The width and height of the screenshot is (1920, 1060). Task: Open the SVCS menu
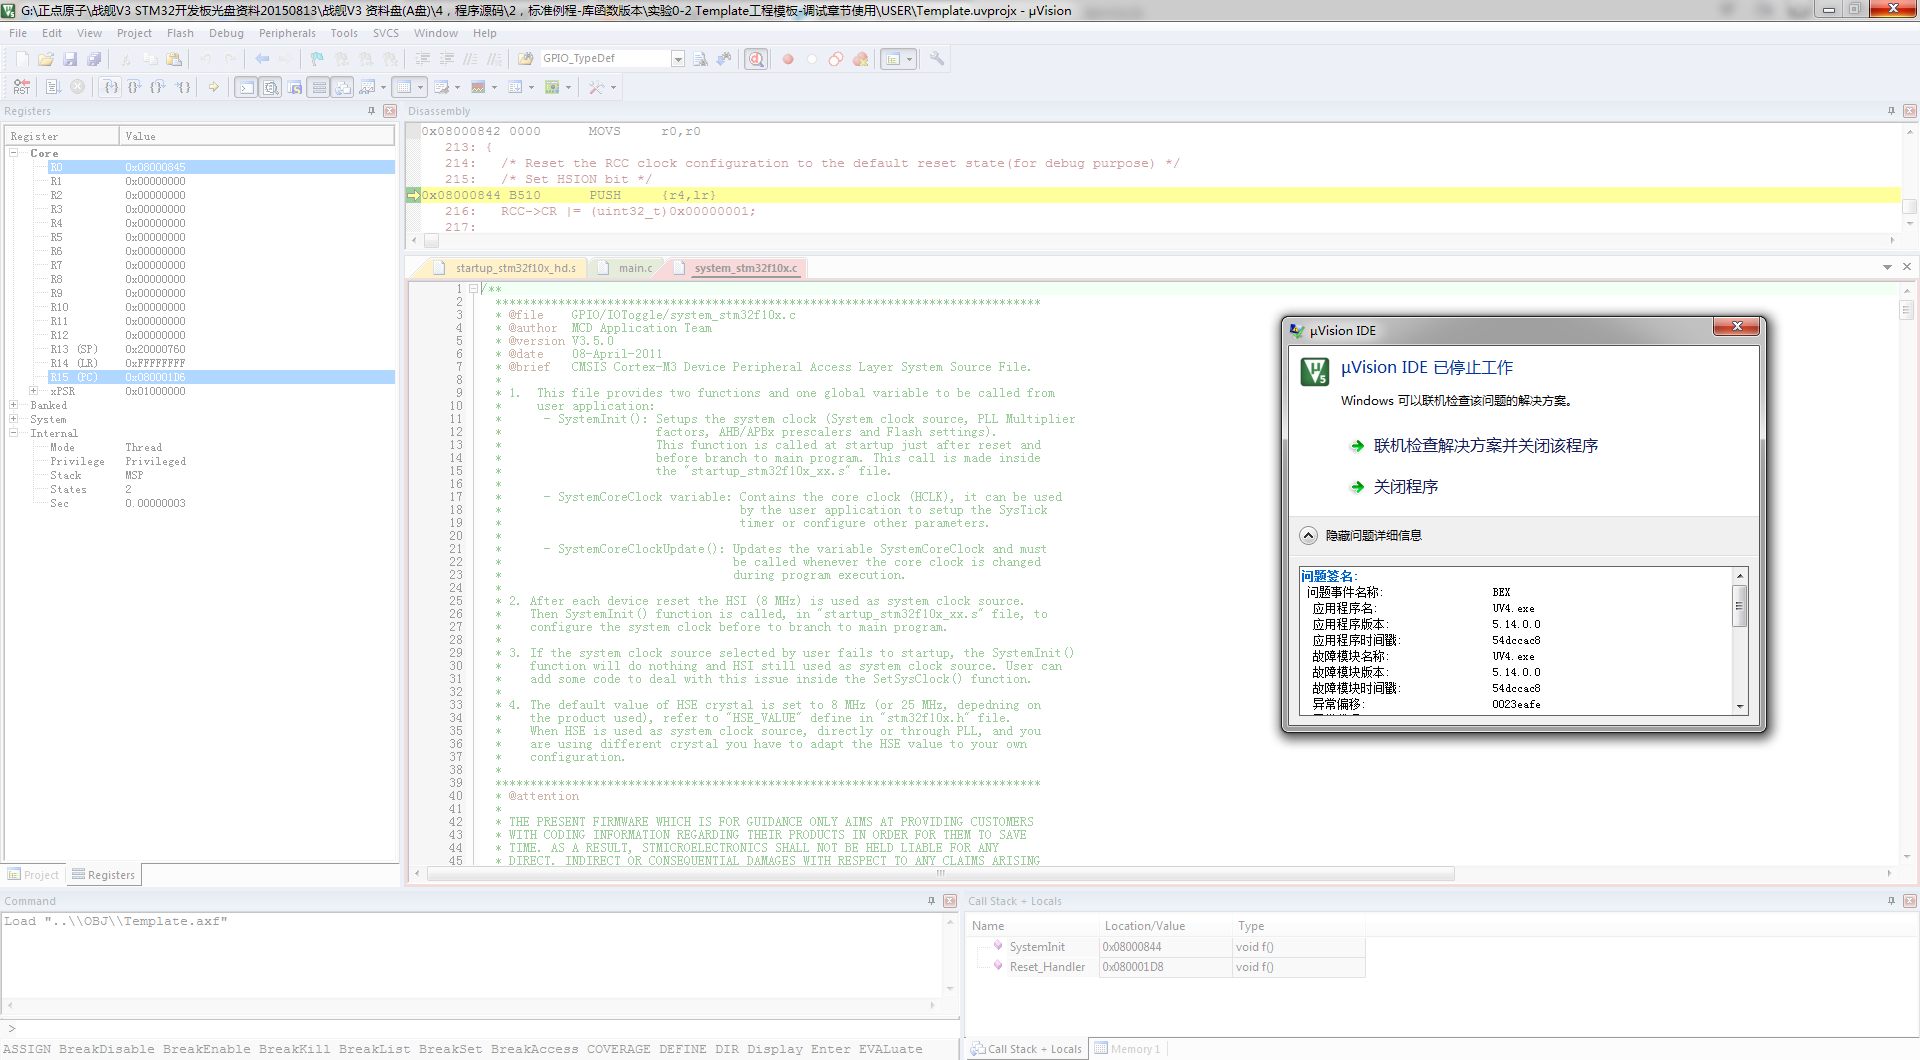coord(386,33)
